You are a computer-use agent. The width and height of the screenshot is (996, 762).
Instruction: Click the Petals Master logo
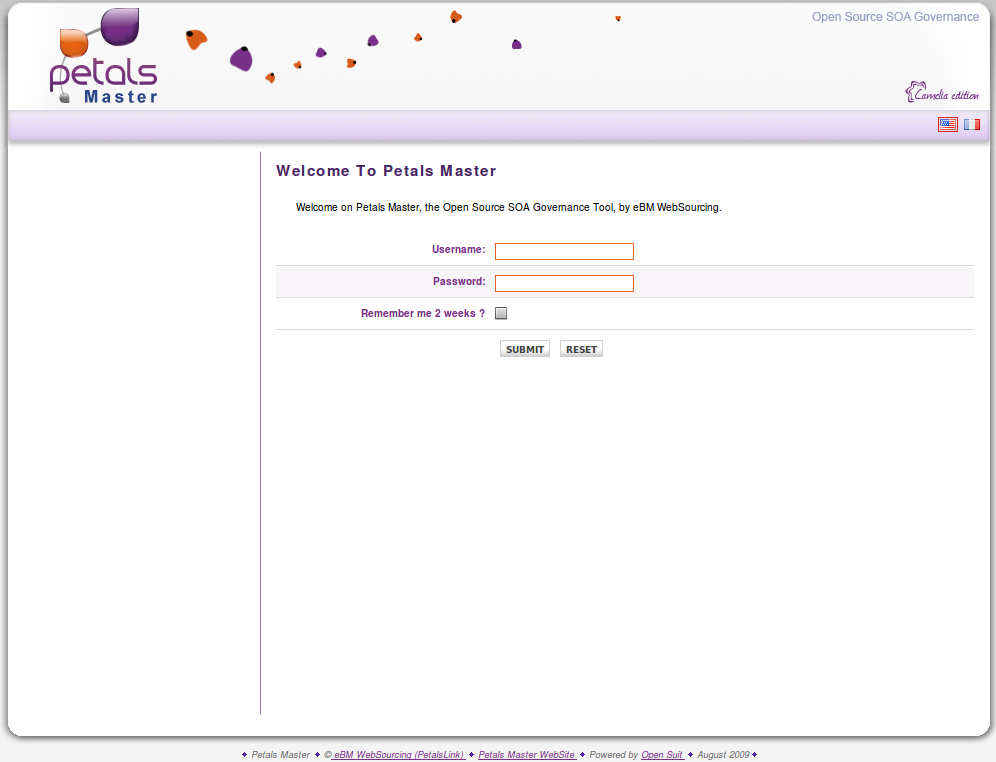104,58
